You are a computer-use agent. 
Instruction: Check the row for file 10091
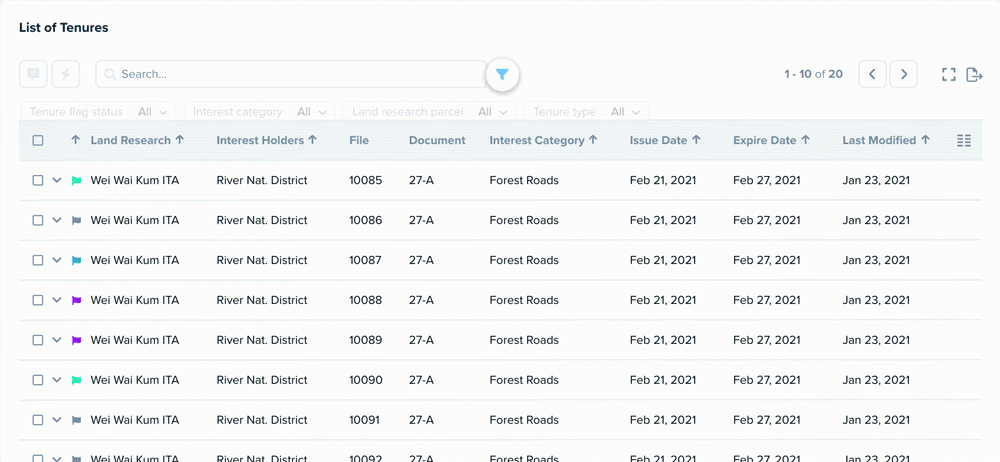click(38, 420)
